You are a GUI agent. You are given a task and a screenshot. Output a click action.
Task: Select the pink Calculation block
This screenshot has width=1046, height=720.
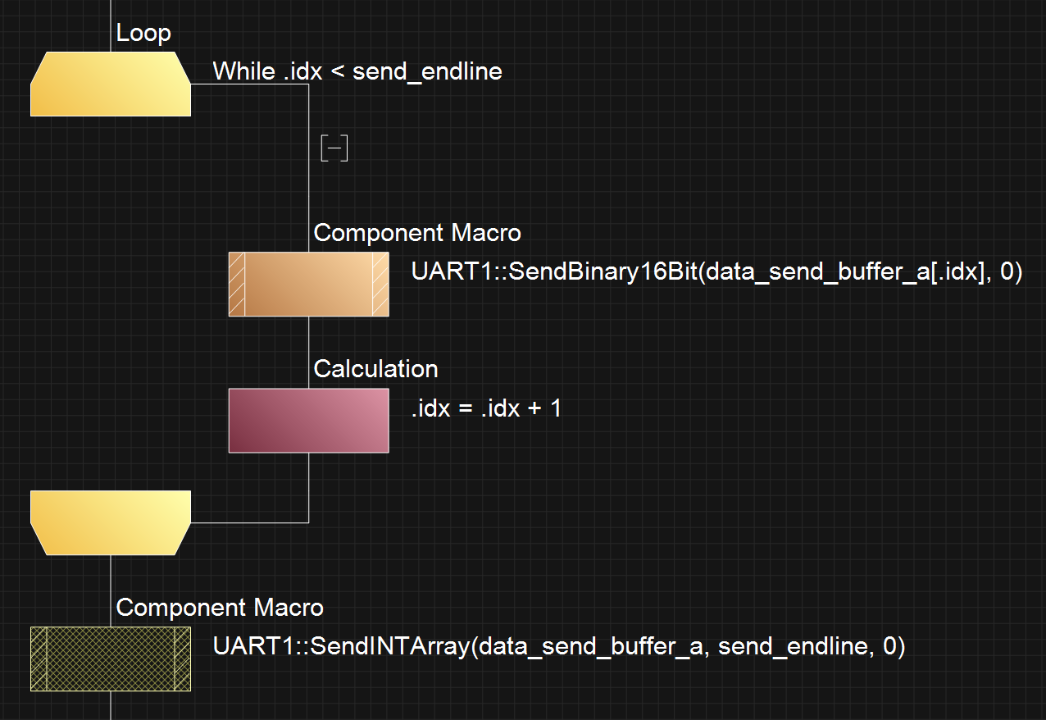click(x=309, y=420)
